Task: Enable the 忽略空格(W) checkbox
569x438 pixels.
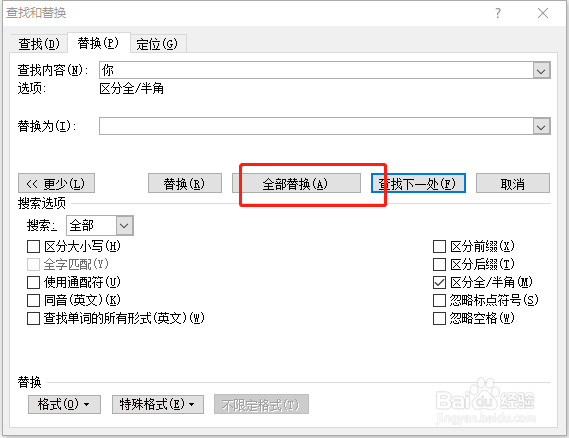Action: [x=439, y=318]
